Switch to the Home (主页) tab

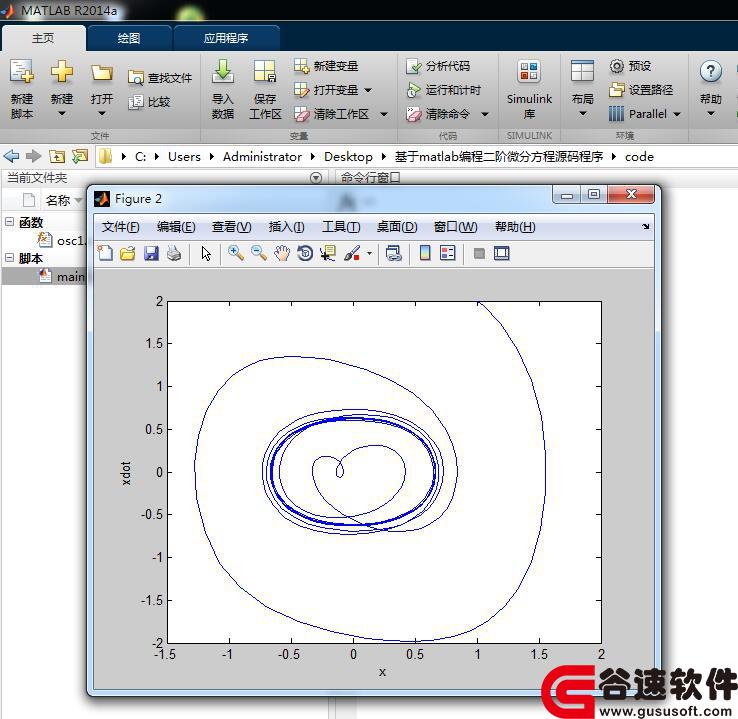(x=43, y=38)
